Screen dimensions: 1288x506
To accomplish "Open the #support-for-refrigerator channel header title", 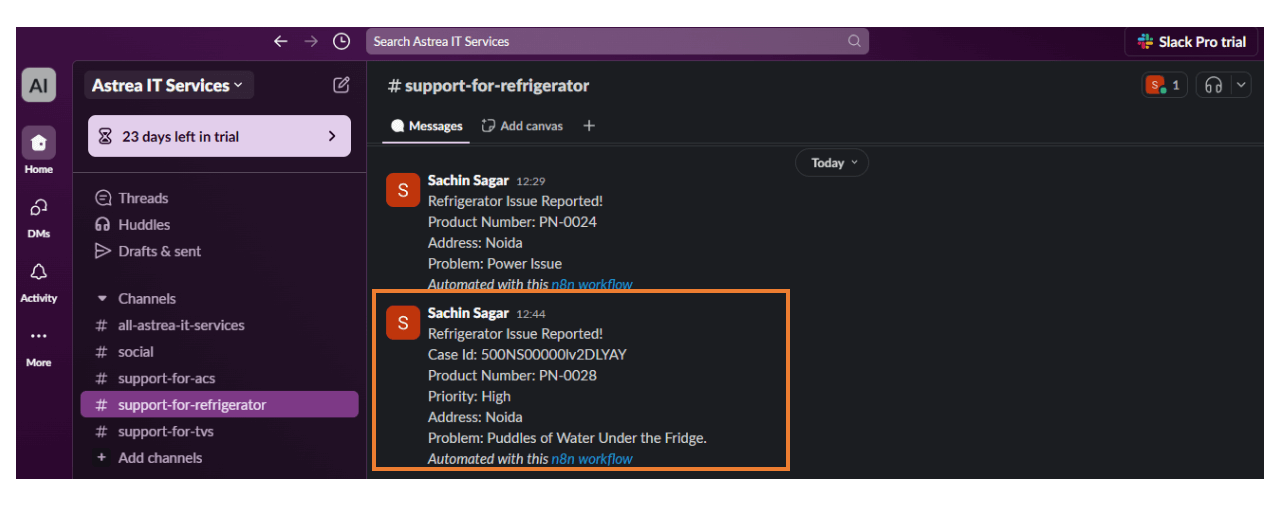I will 488,86.
